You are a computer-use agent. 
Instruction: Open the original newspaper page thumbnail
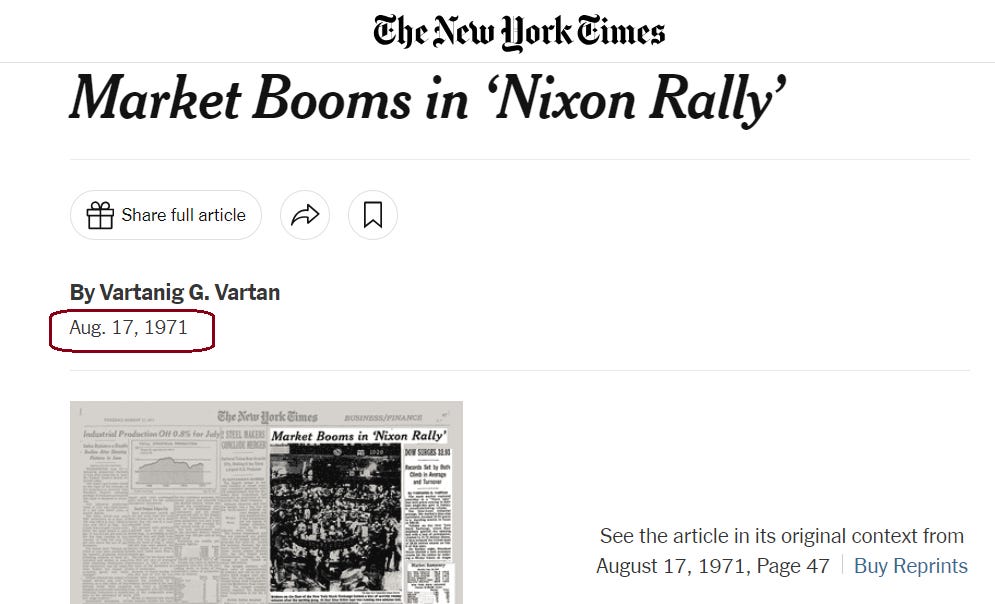tap(266, 502)
